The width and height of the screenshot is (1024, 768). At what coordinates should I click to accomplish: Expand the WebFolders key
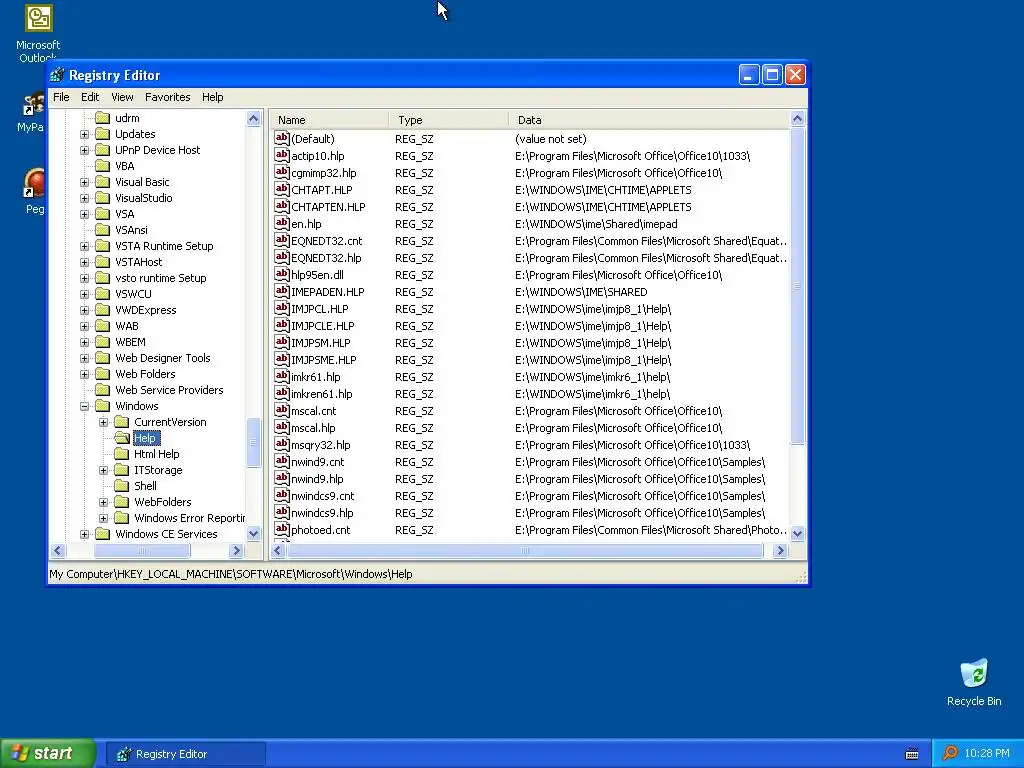point(103,502)
